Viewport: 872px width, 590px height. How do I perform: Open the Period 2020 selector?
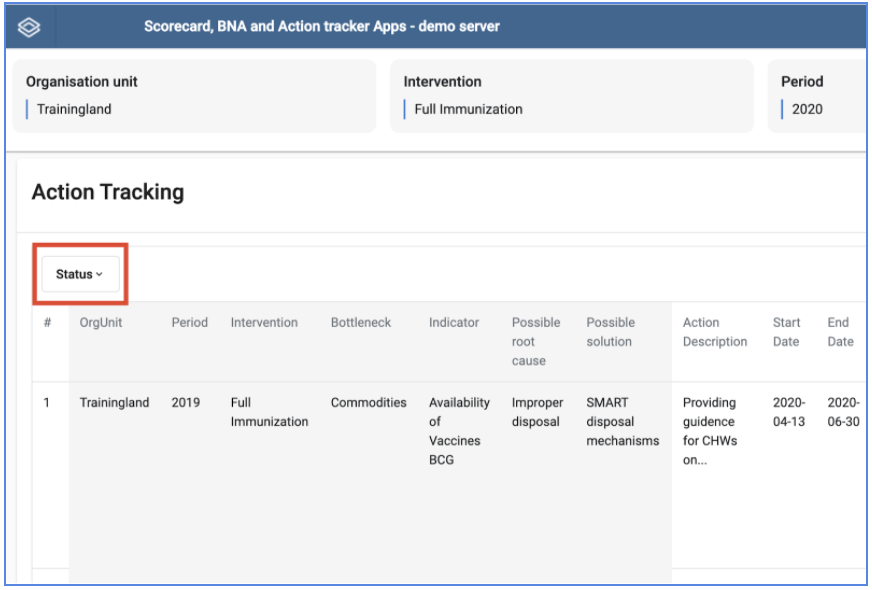point(818,96)
